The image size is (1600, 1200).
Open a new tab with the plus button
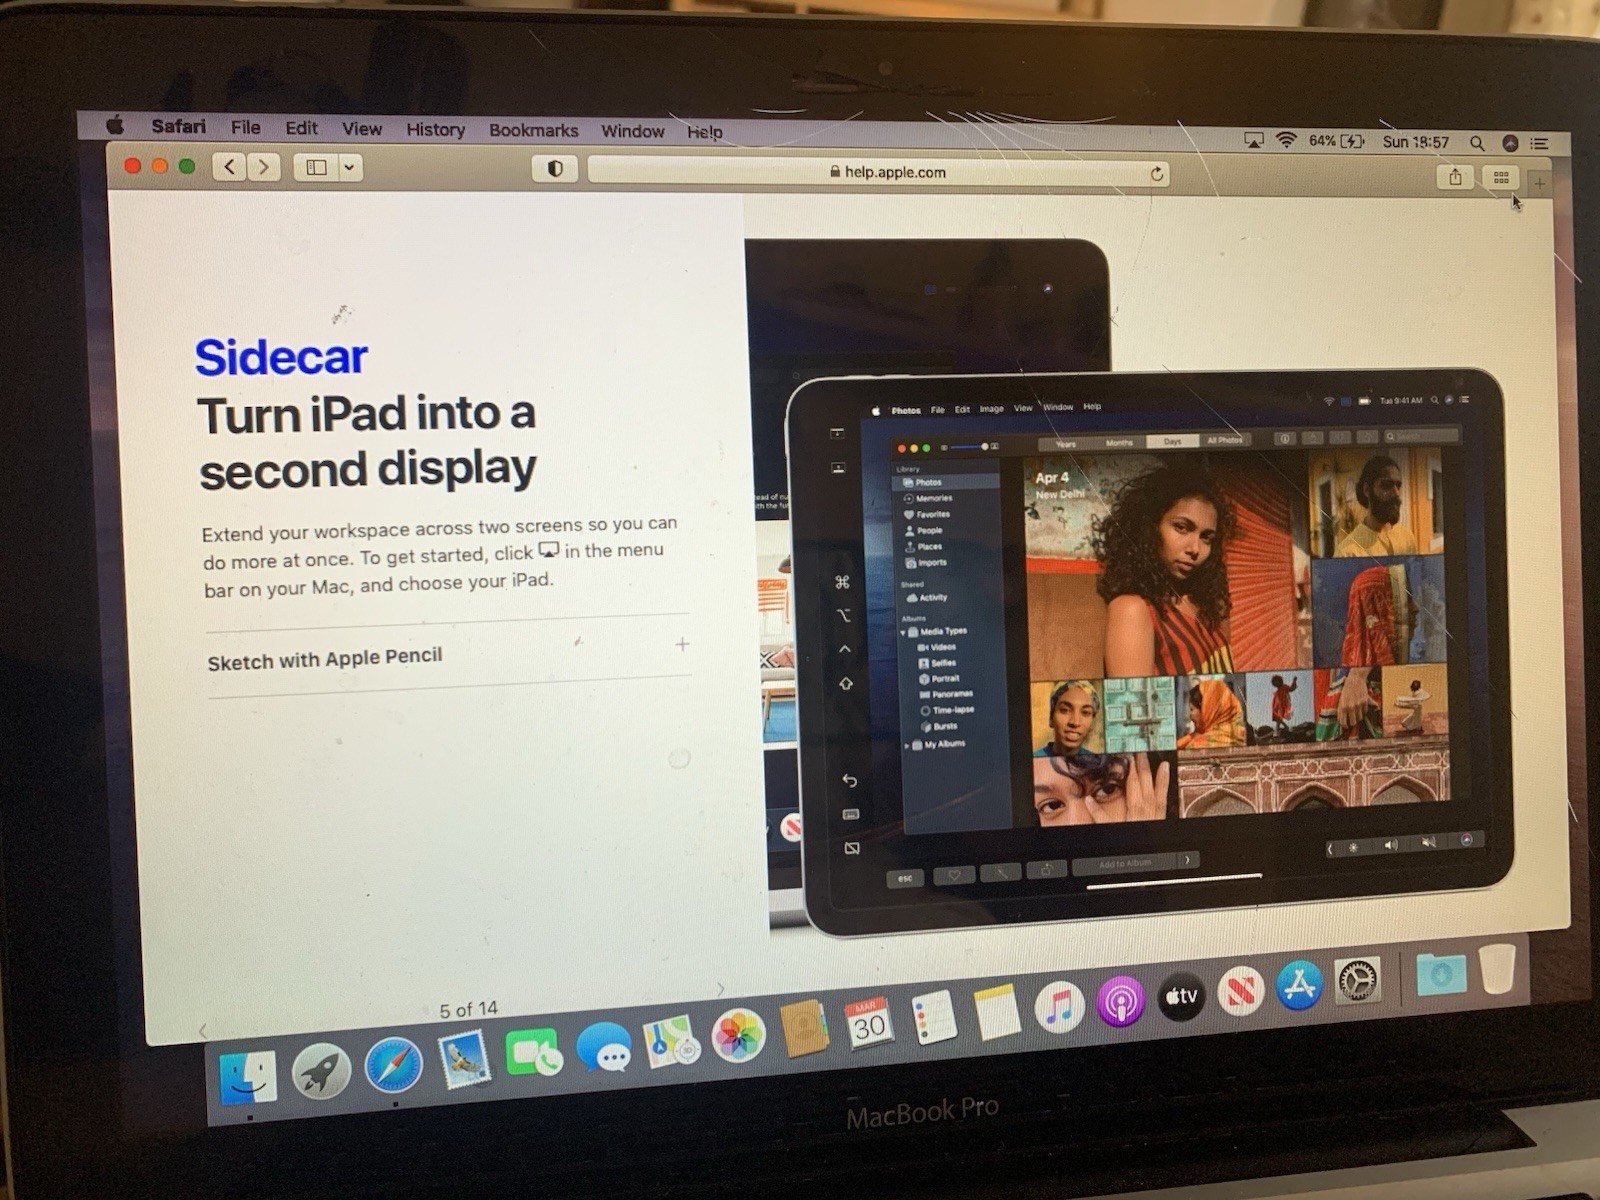coord(1540,184)
